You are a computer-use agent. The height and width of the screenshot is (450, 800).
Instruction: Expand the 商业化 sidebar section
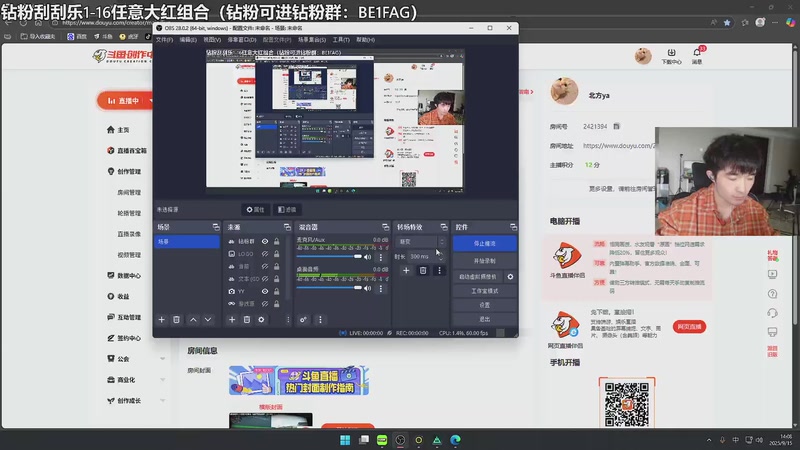[163, 380]
